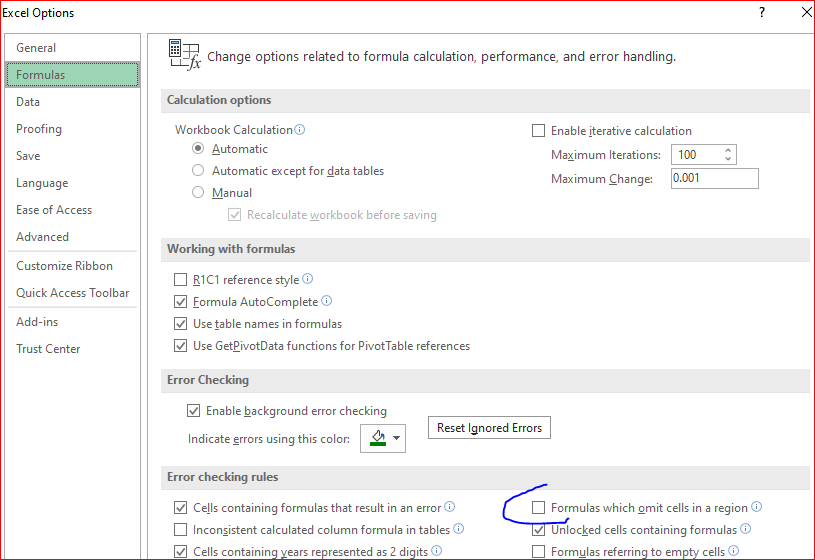Screen dimensions: 815x560
Task: Toggle Recalculate workbook before saving
Action: tap(234, 215)
